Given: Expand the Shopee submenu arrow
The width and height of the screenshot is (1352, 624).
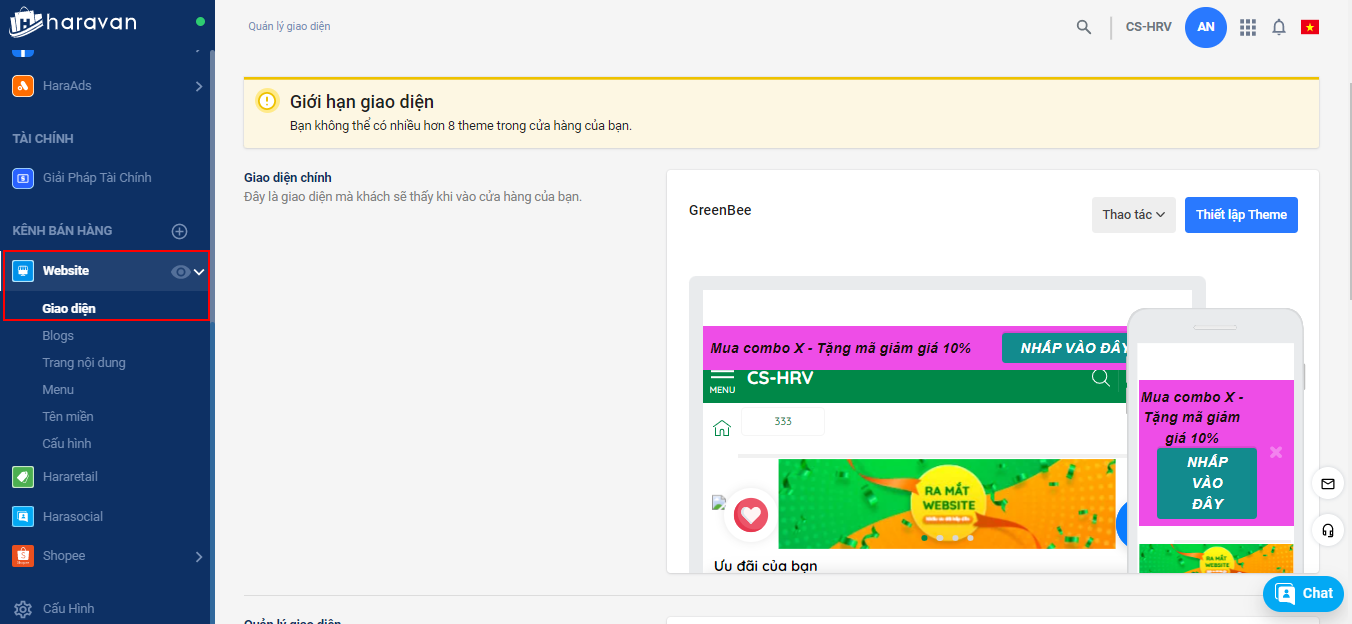Looking at the screenshot, I should tap(199, 556).
